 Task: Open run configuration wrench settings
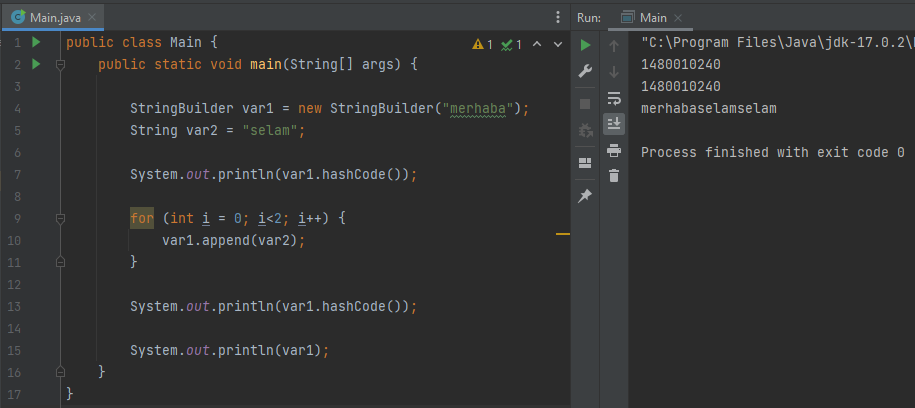(x=586, y=72)
